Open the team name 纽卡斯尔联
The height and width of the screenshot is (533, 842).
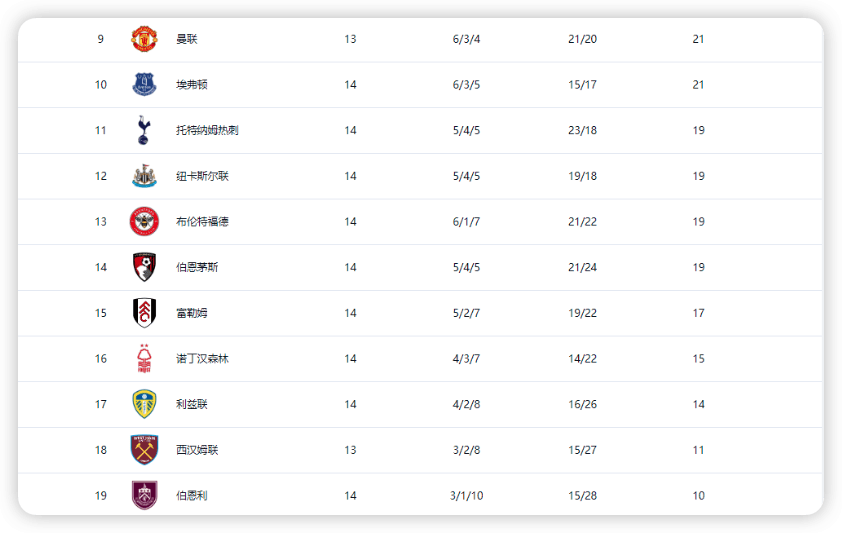(x=202, y=176)
